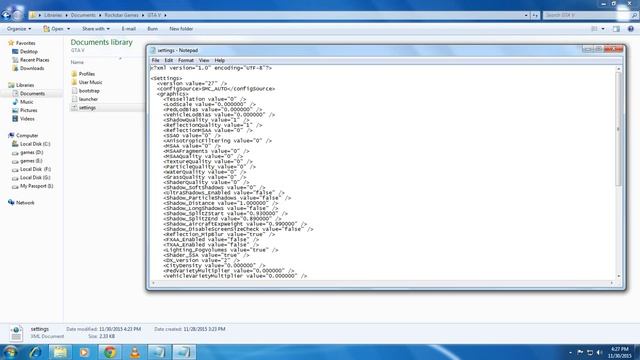Image resolution: width=640 pixels, height=360 pixels.
Task: Open Windows Media Player from taskbar
Action: (84, 352)
